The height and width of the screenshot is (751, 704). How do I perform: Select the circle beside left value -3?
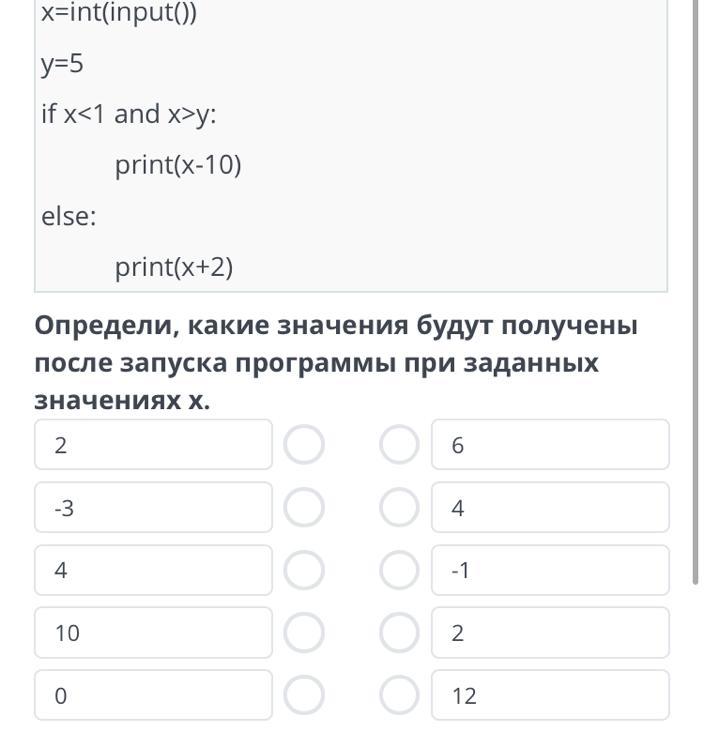pyautogui.click(x=304, y=508)
